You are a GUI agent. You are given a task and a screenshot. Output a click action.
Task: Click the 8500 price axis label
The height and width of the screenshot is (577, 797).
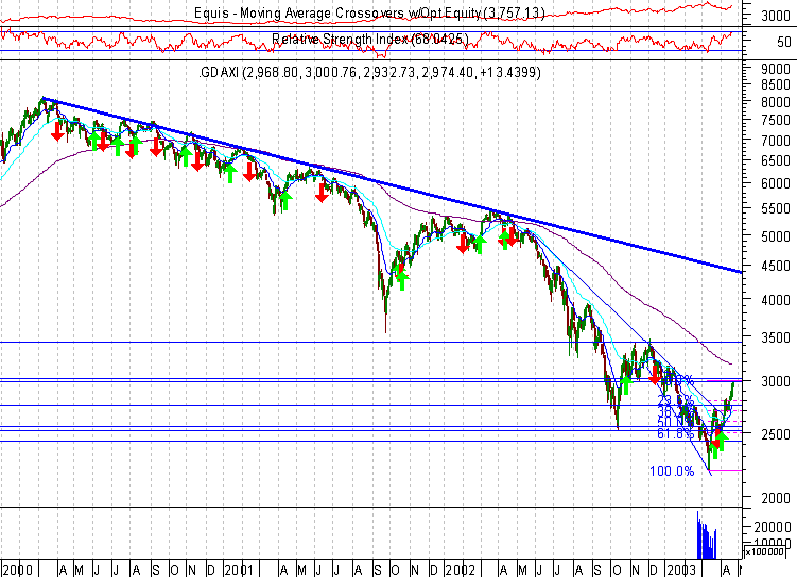point(776,85)
